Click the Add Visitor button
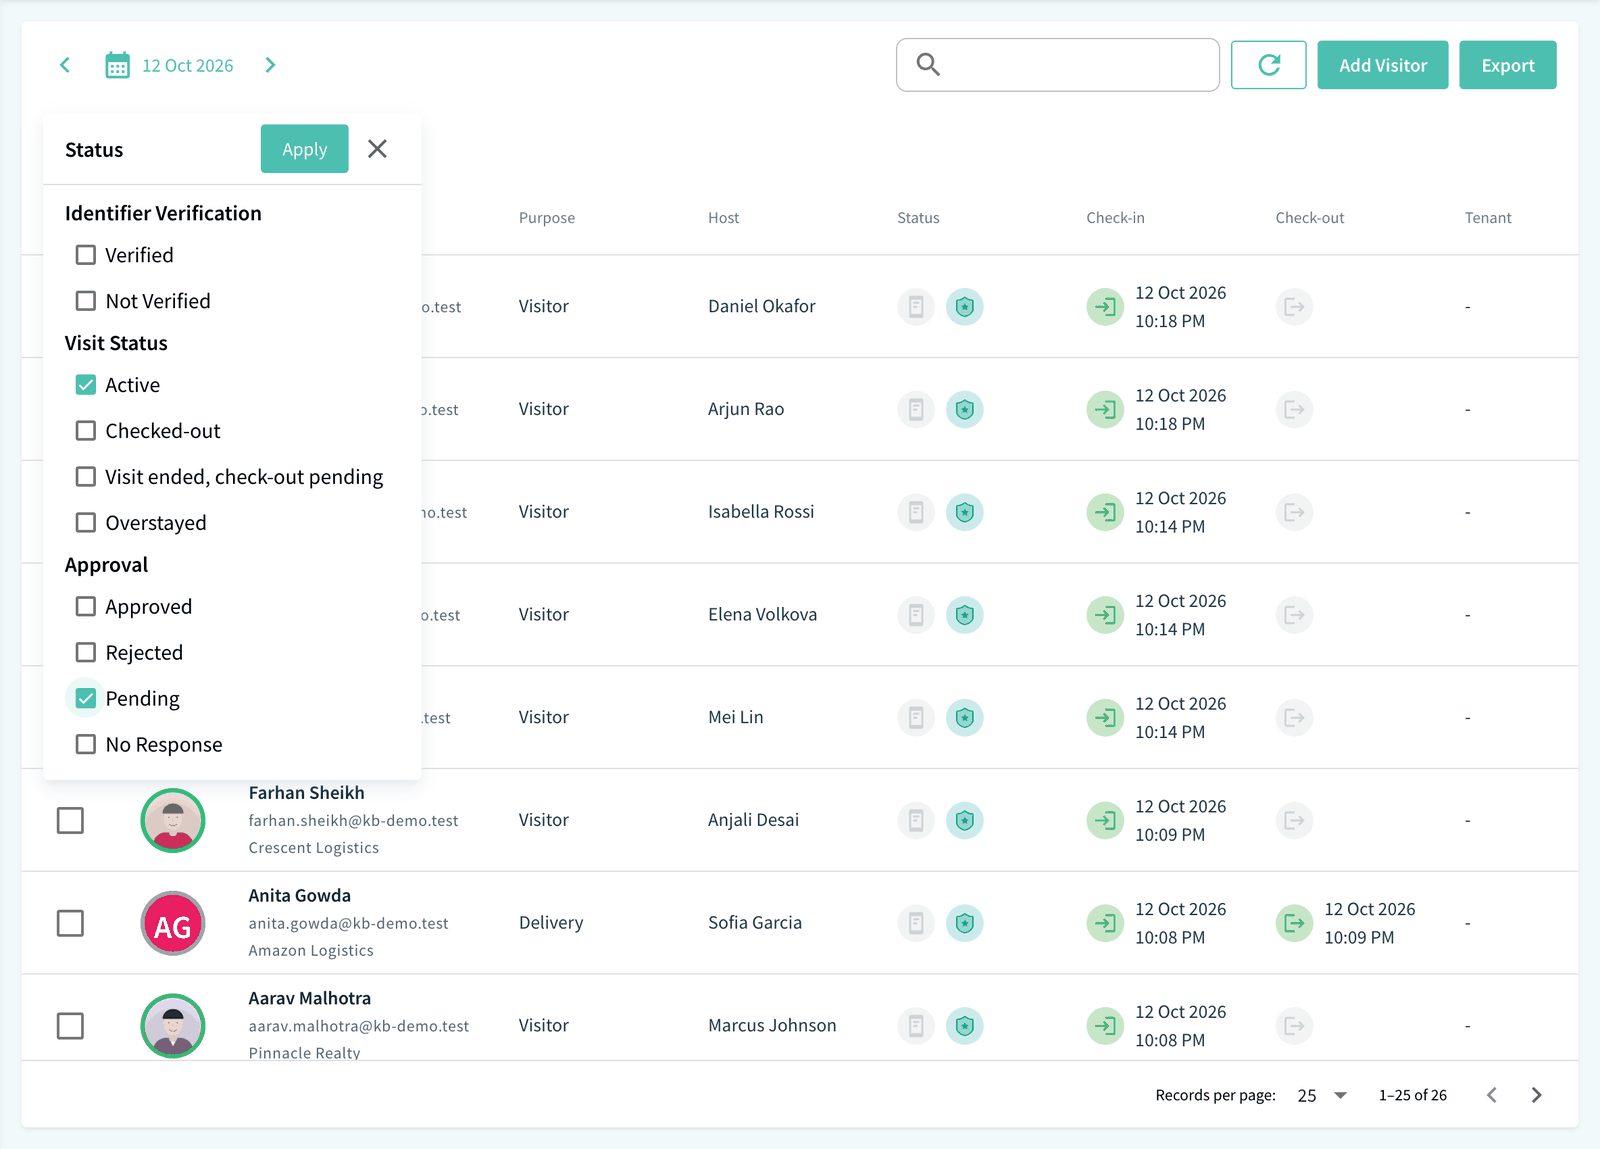 pyautogui.click(x=1382, y=65)
